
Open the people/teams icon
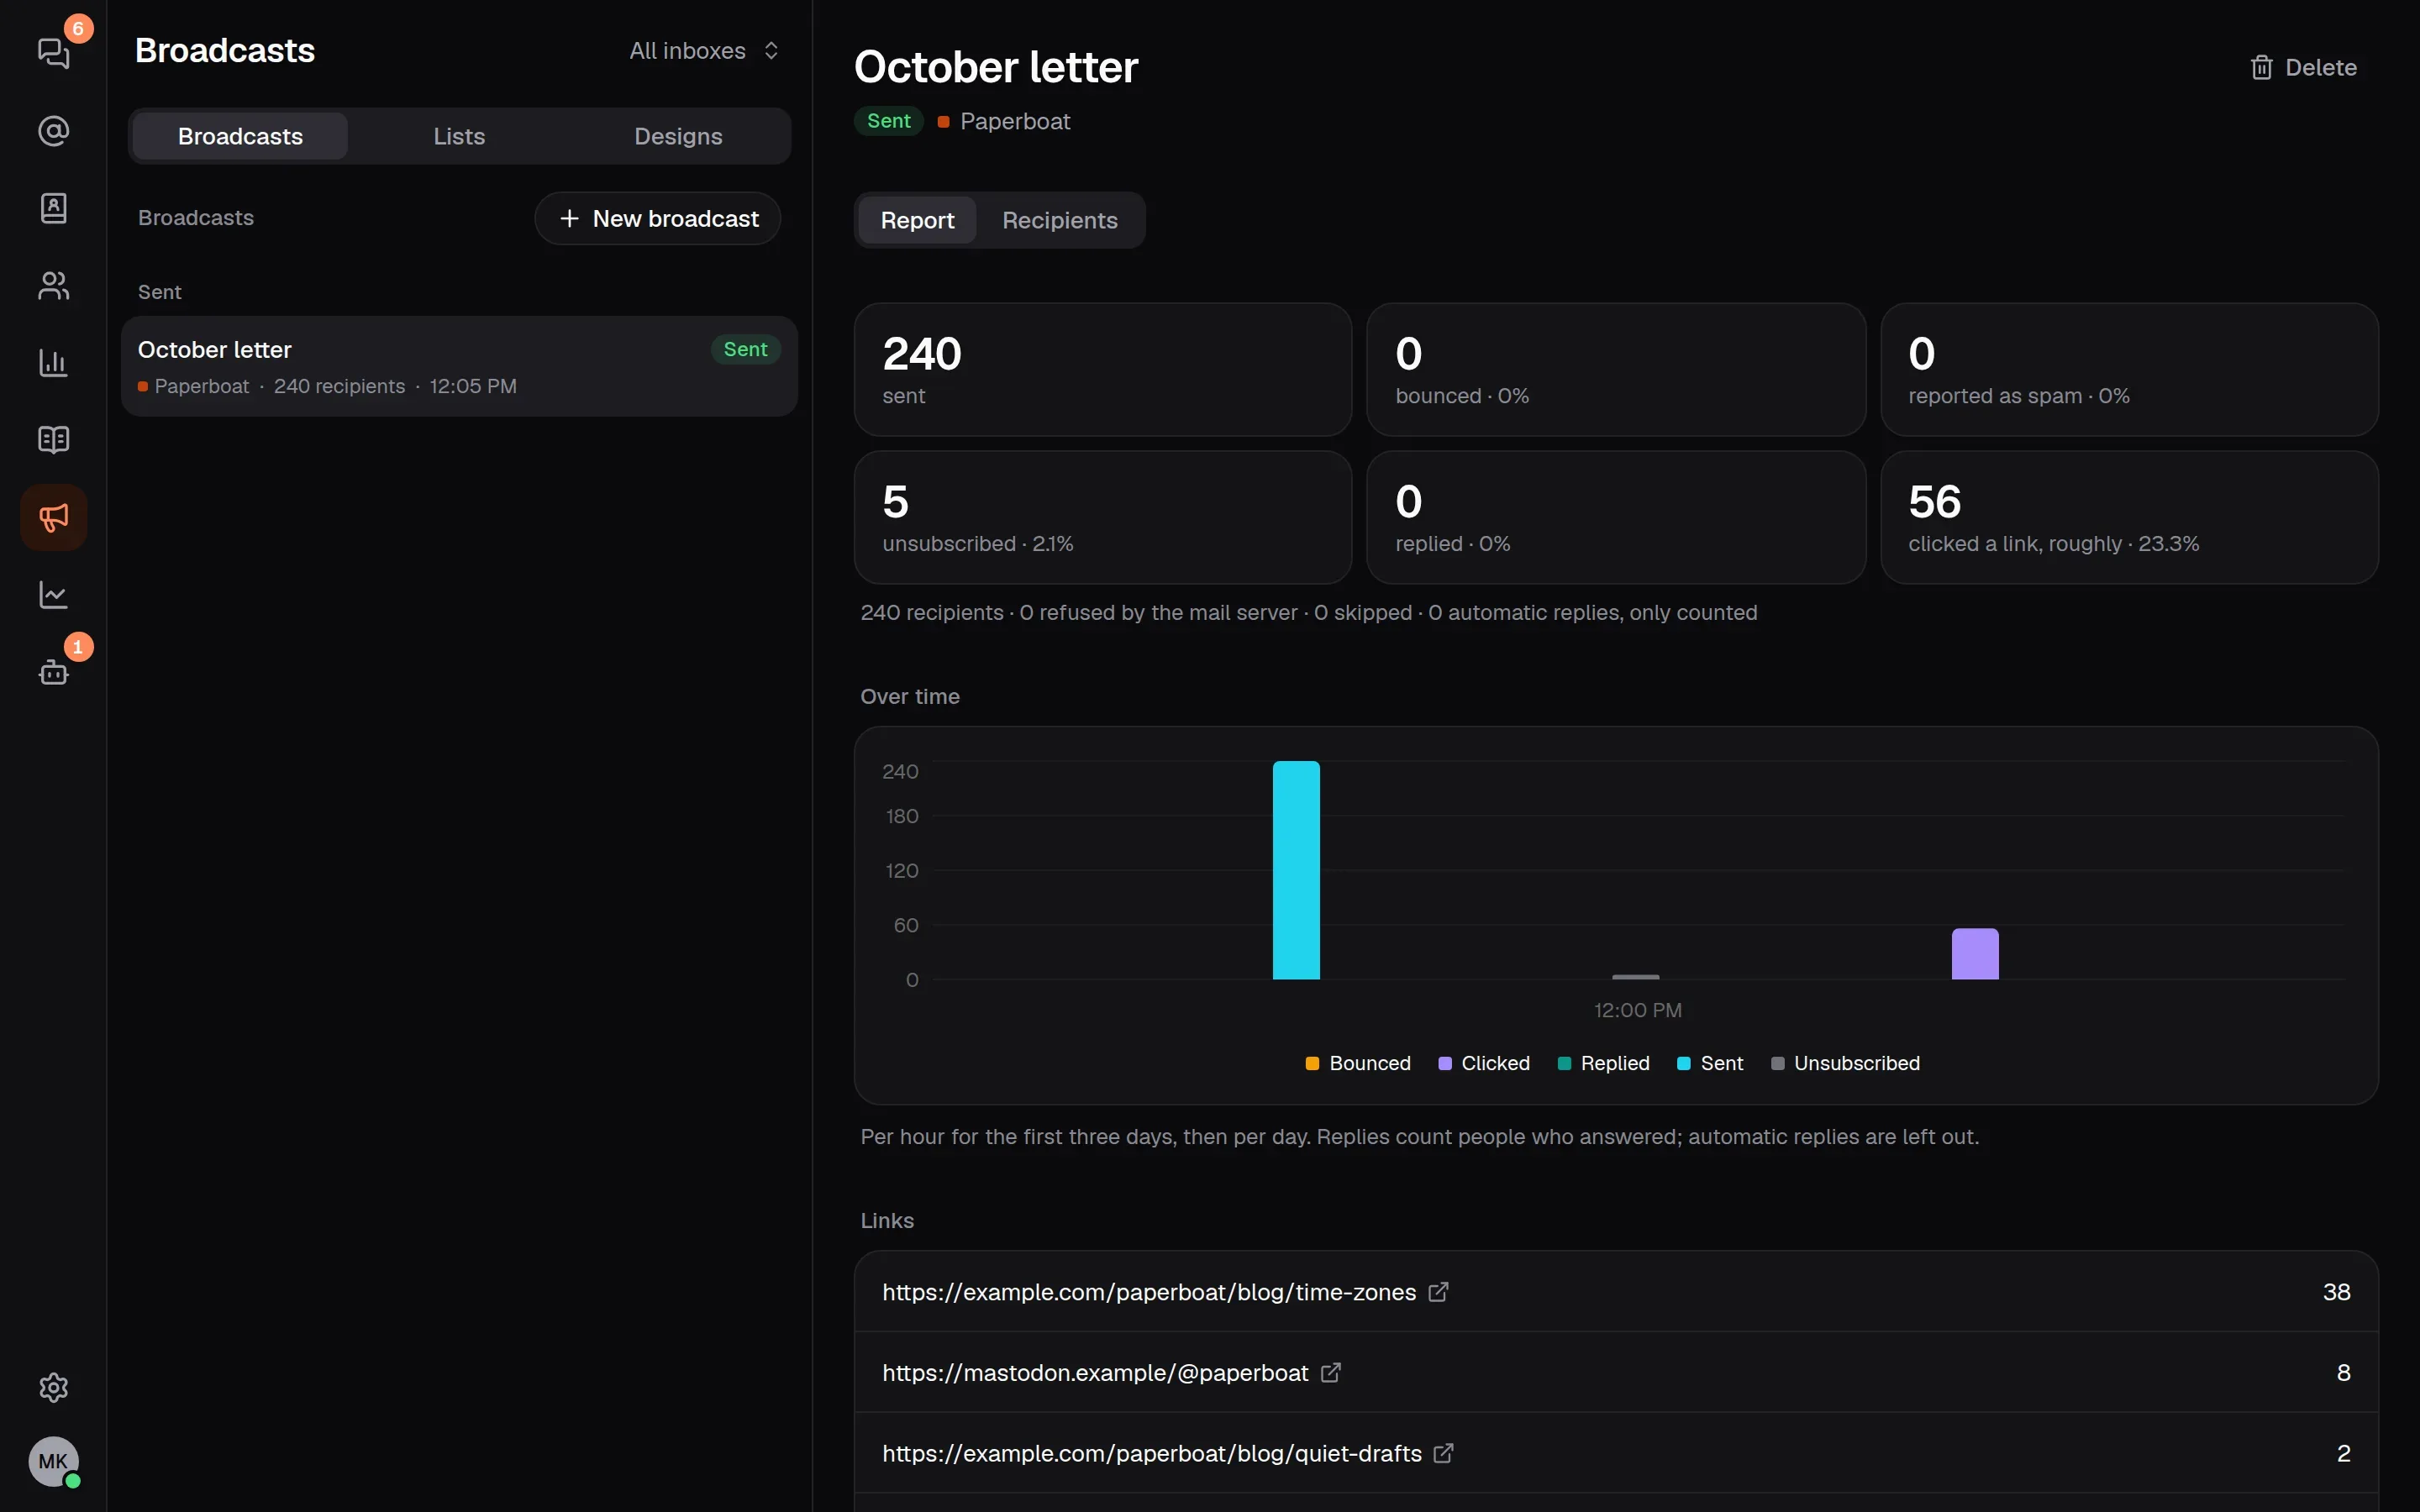53,286
